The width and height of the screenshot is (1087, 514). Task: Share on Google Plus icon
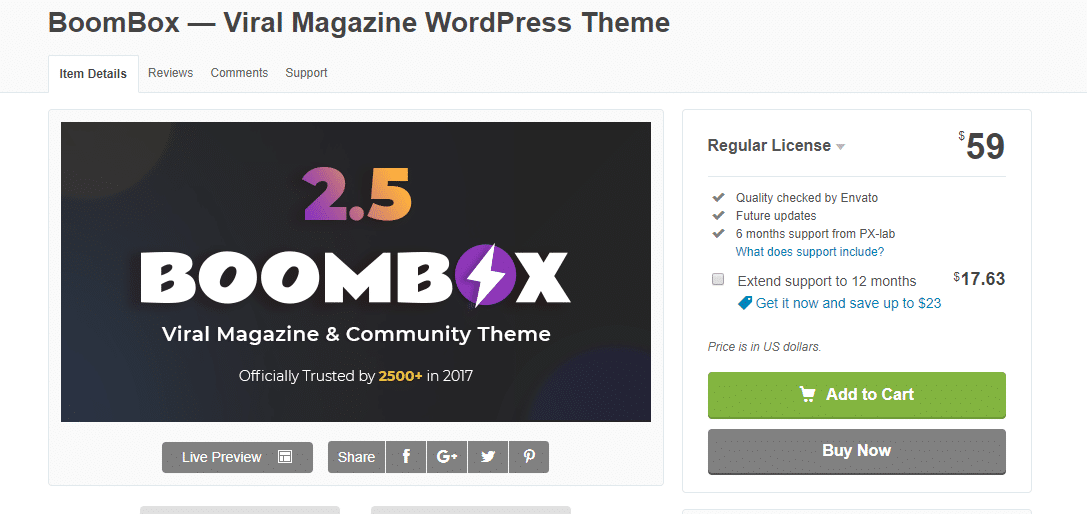[x=447, y=456]
